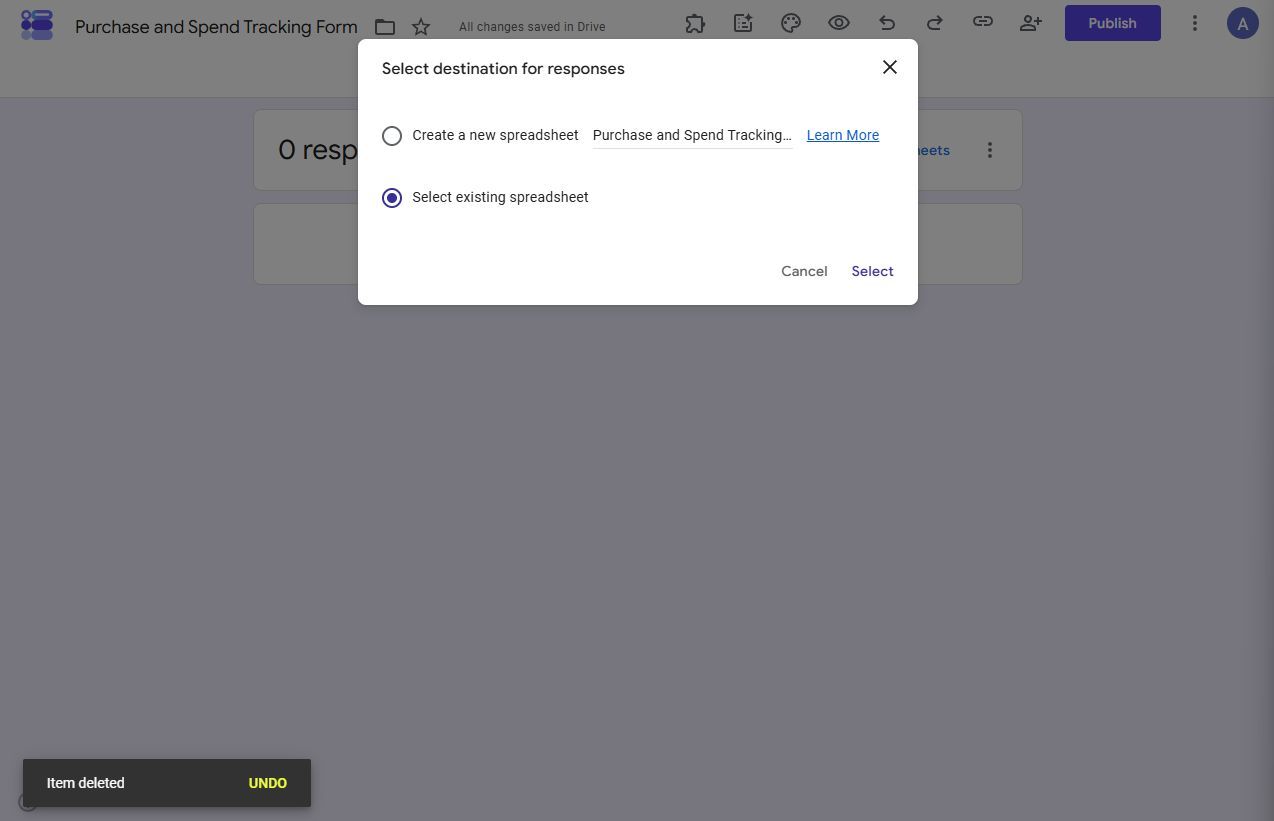The height and width of the screenshot is (821, 1274).
Task: Select the Create a new spreadsheet radio
Action: click(x=392, y=135)
